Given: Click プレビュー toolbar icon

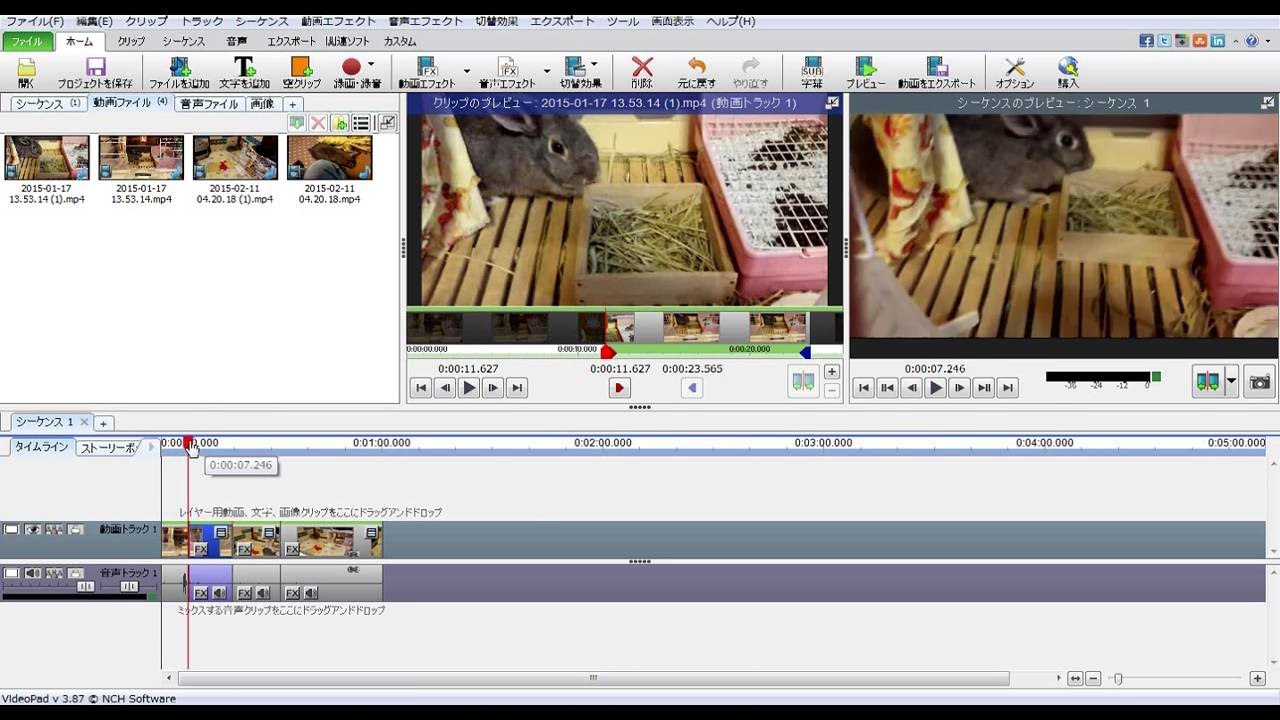Looking at the screenshot, I should coord(866,73).
